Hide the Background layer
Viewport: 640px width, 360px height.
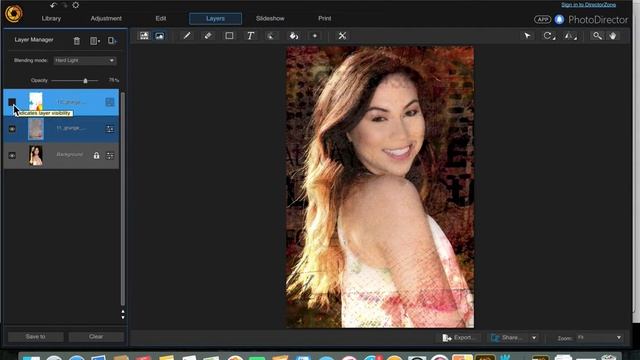tap(12, 155)
